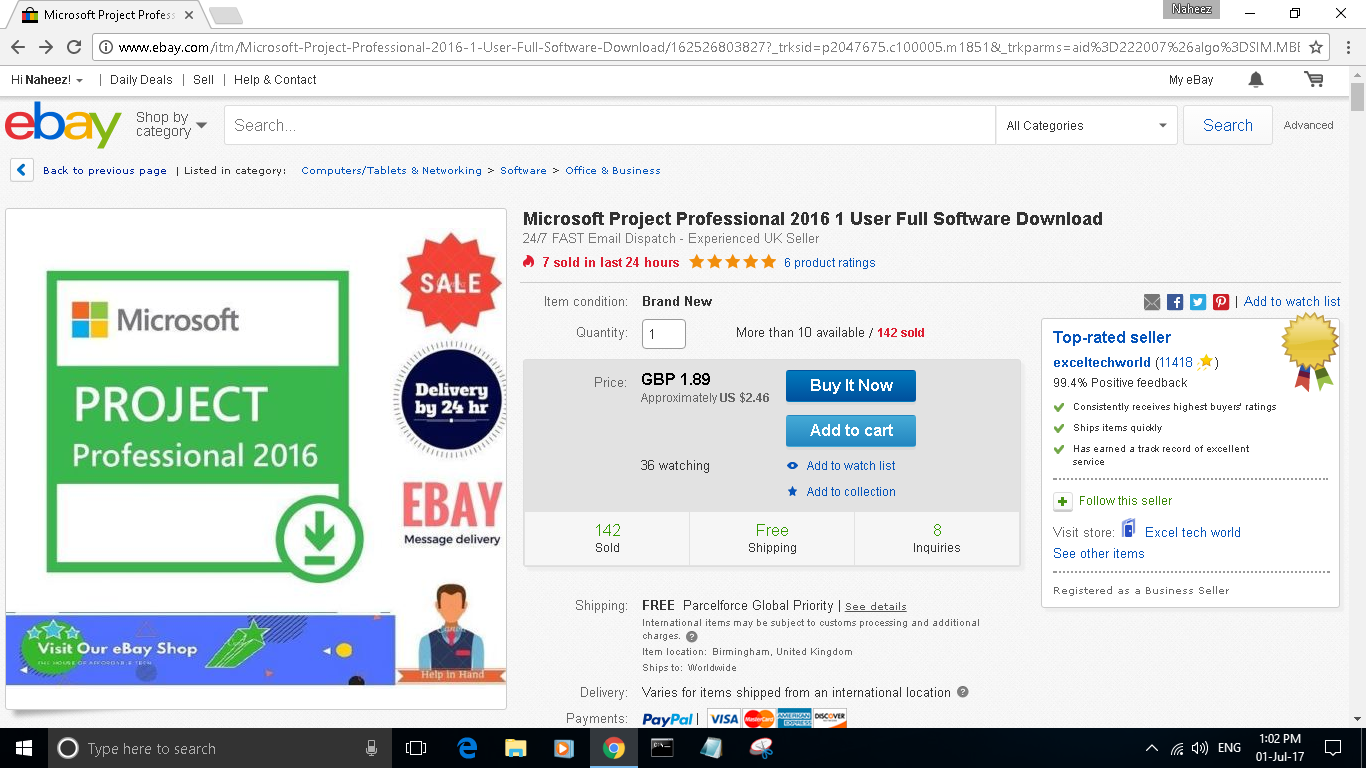Open Computers/Tablets & Networking breadcrumb
The width and height of the screenshot is (1366, 768).
[x=391, y=171]
